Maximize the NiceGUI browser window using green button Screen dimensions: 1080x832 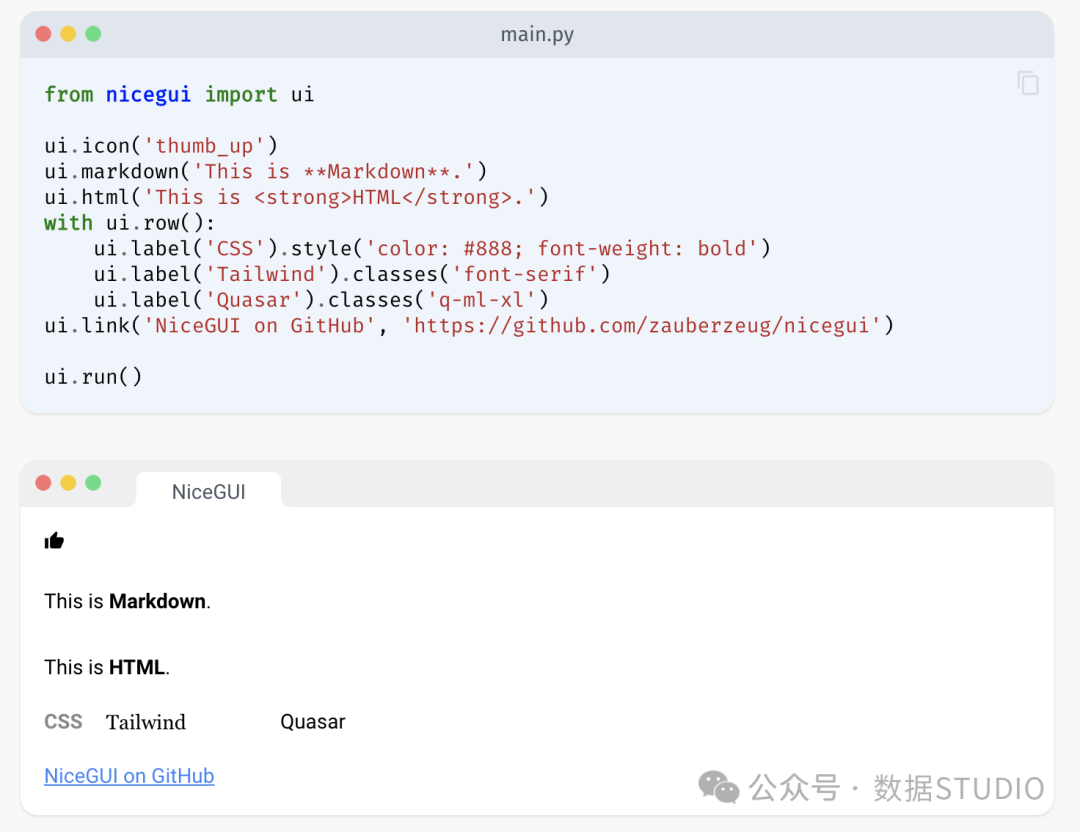click(x=93, y=483)
